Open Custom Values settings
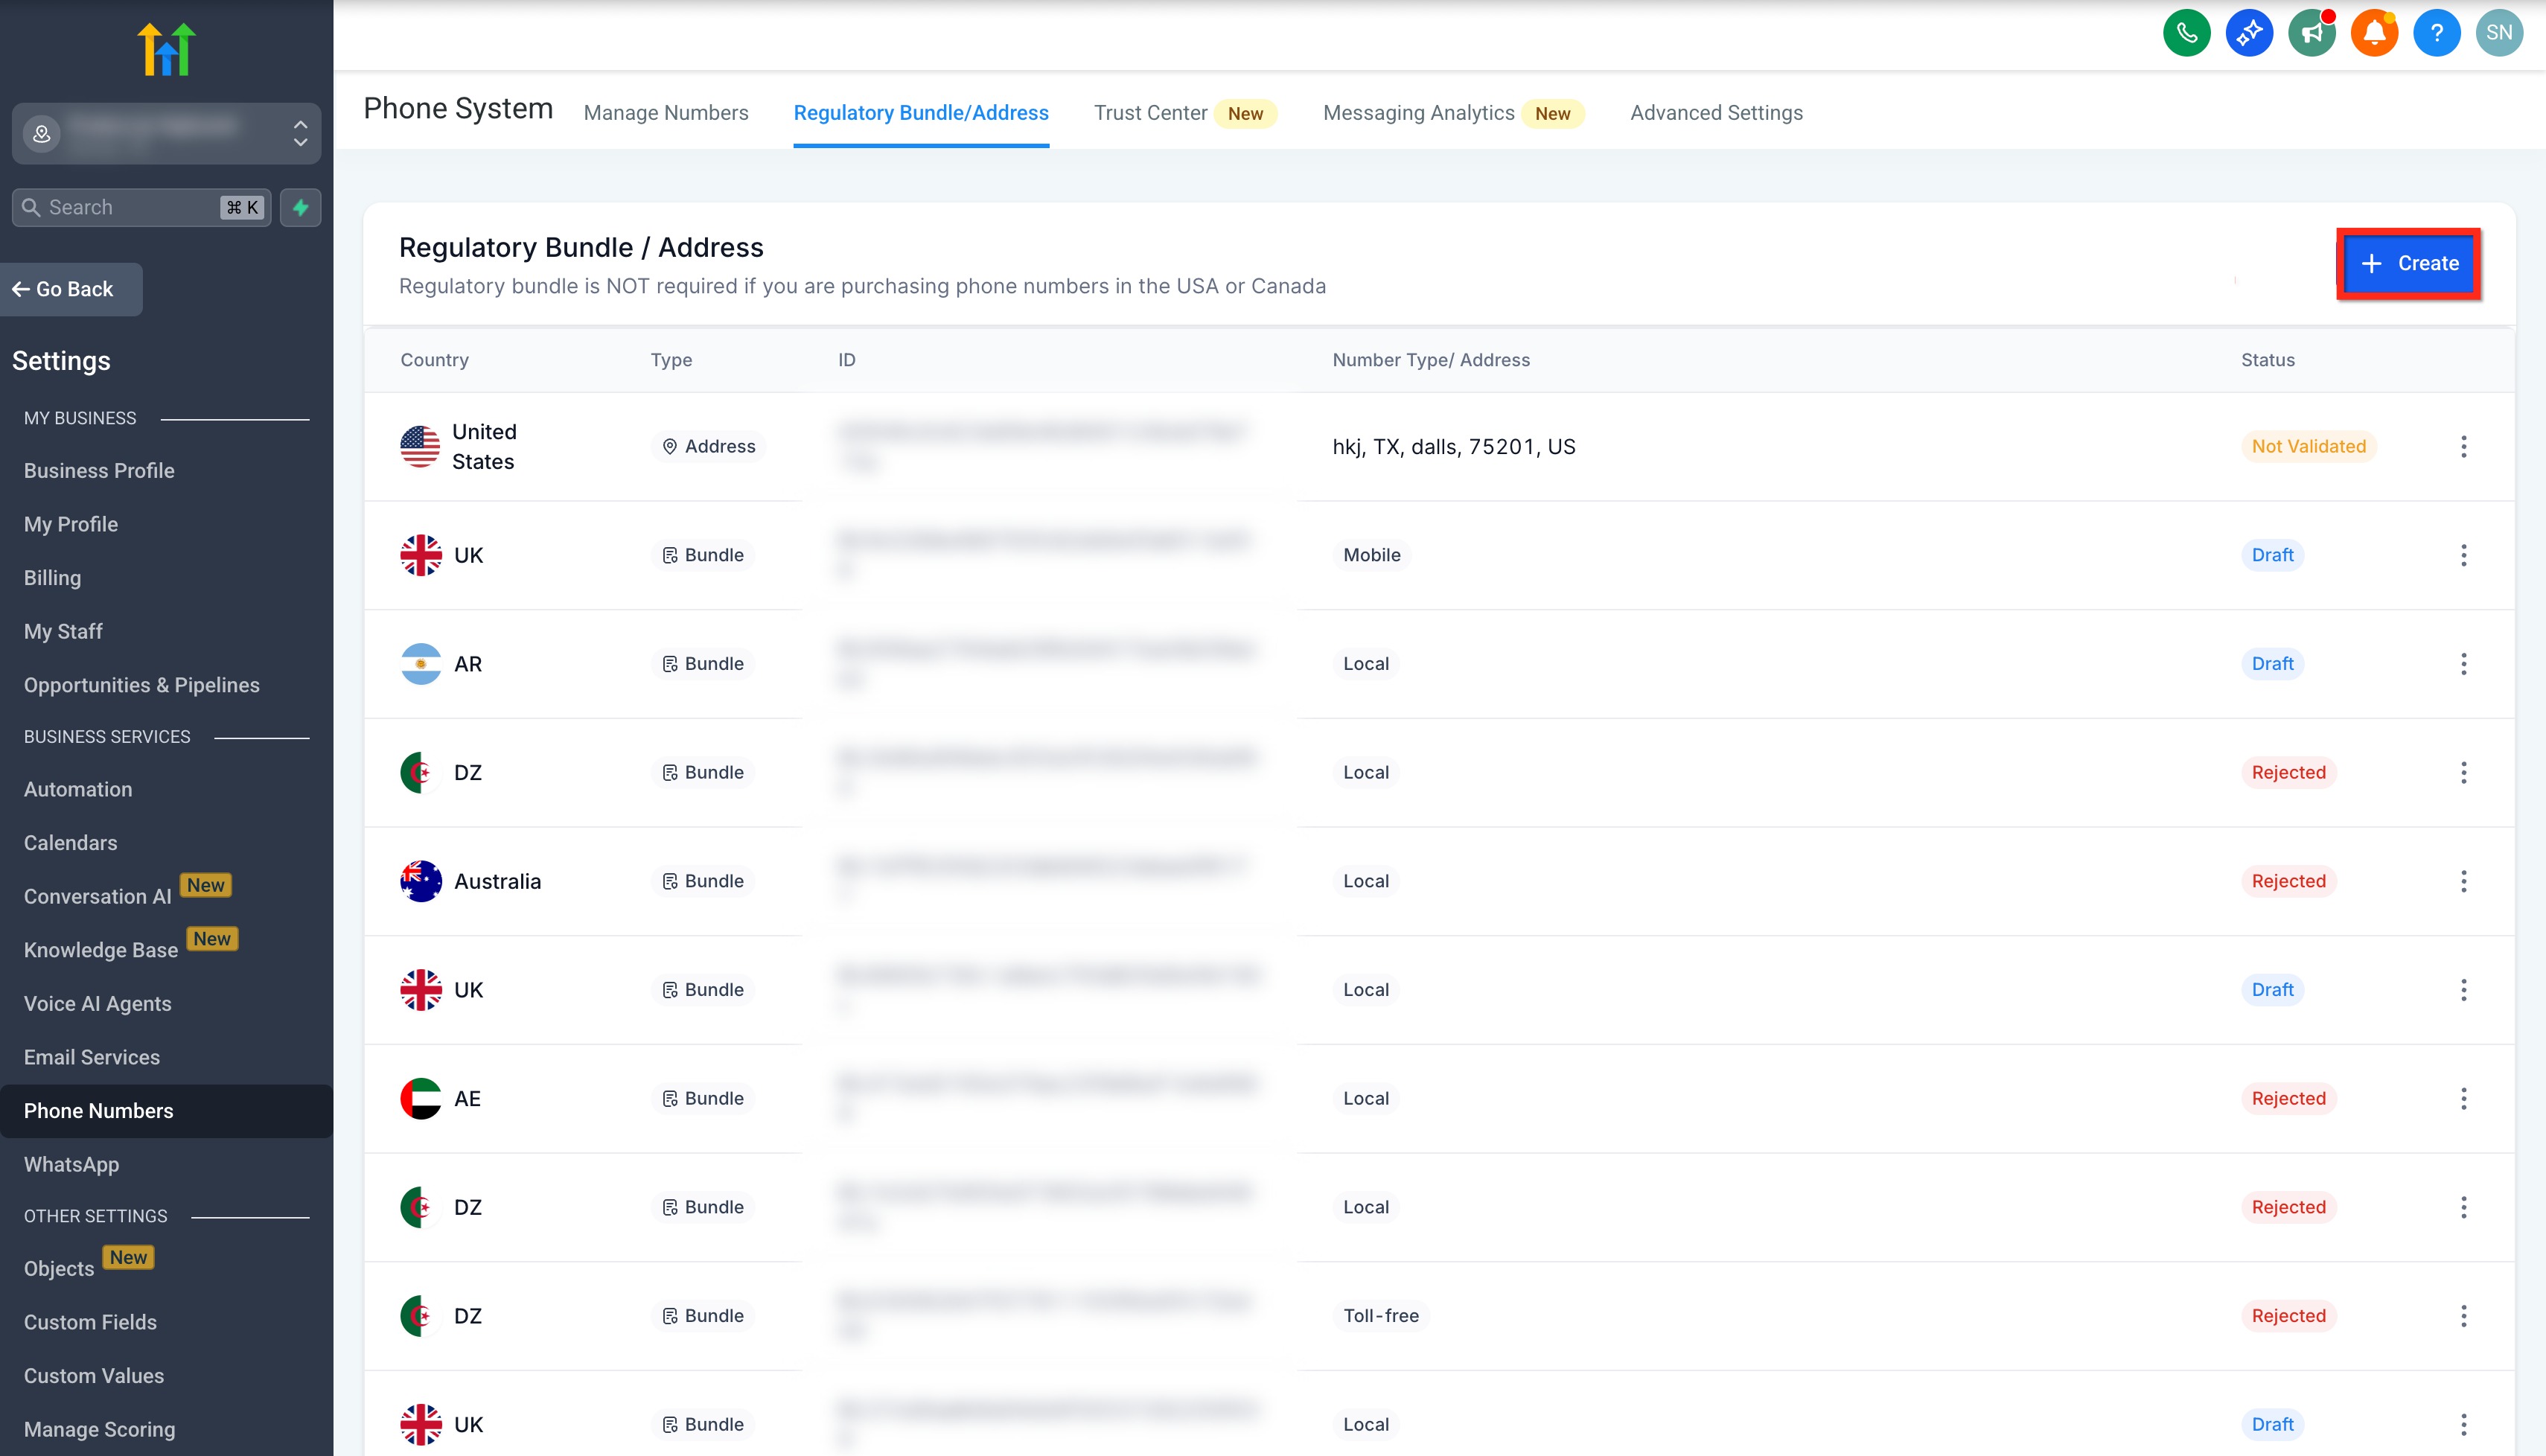2546x1456 pixels. 94,1376
